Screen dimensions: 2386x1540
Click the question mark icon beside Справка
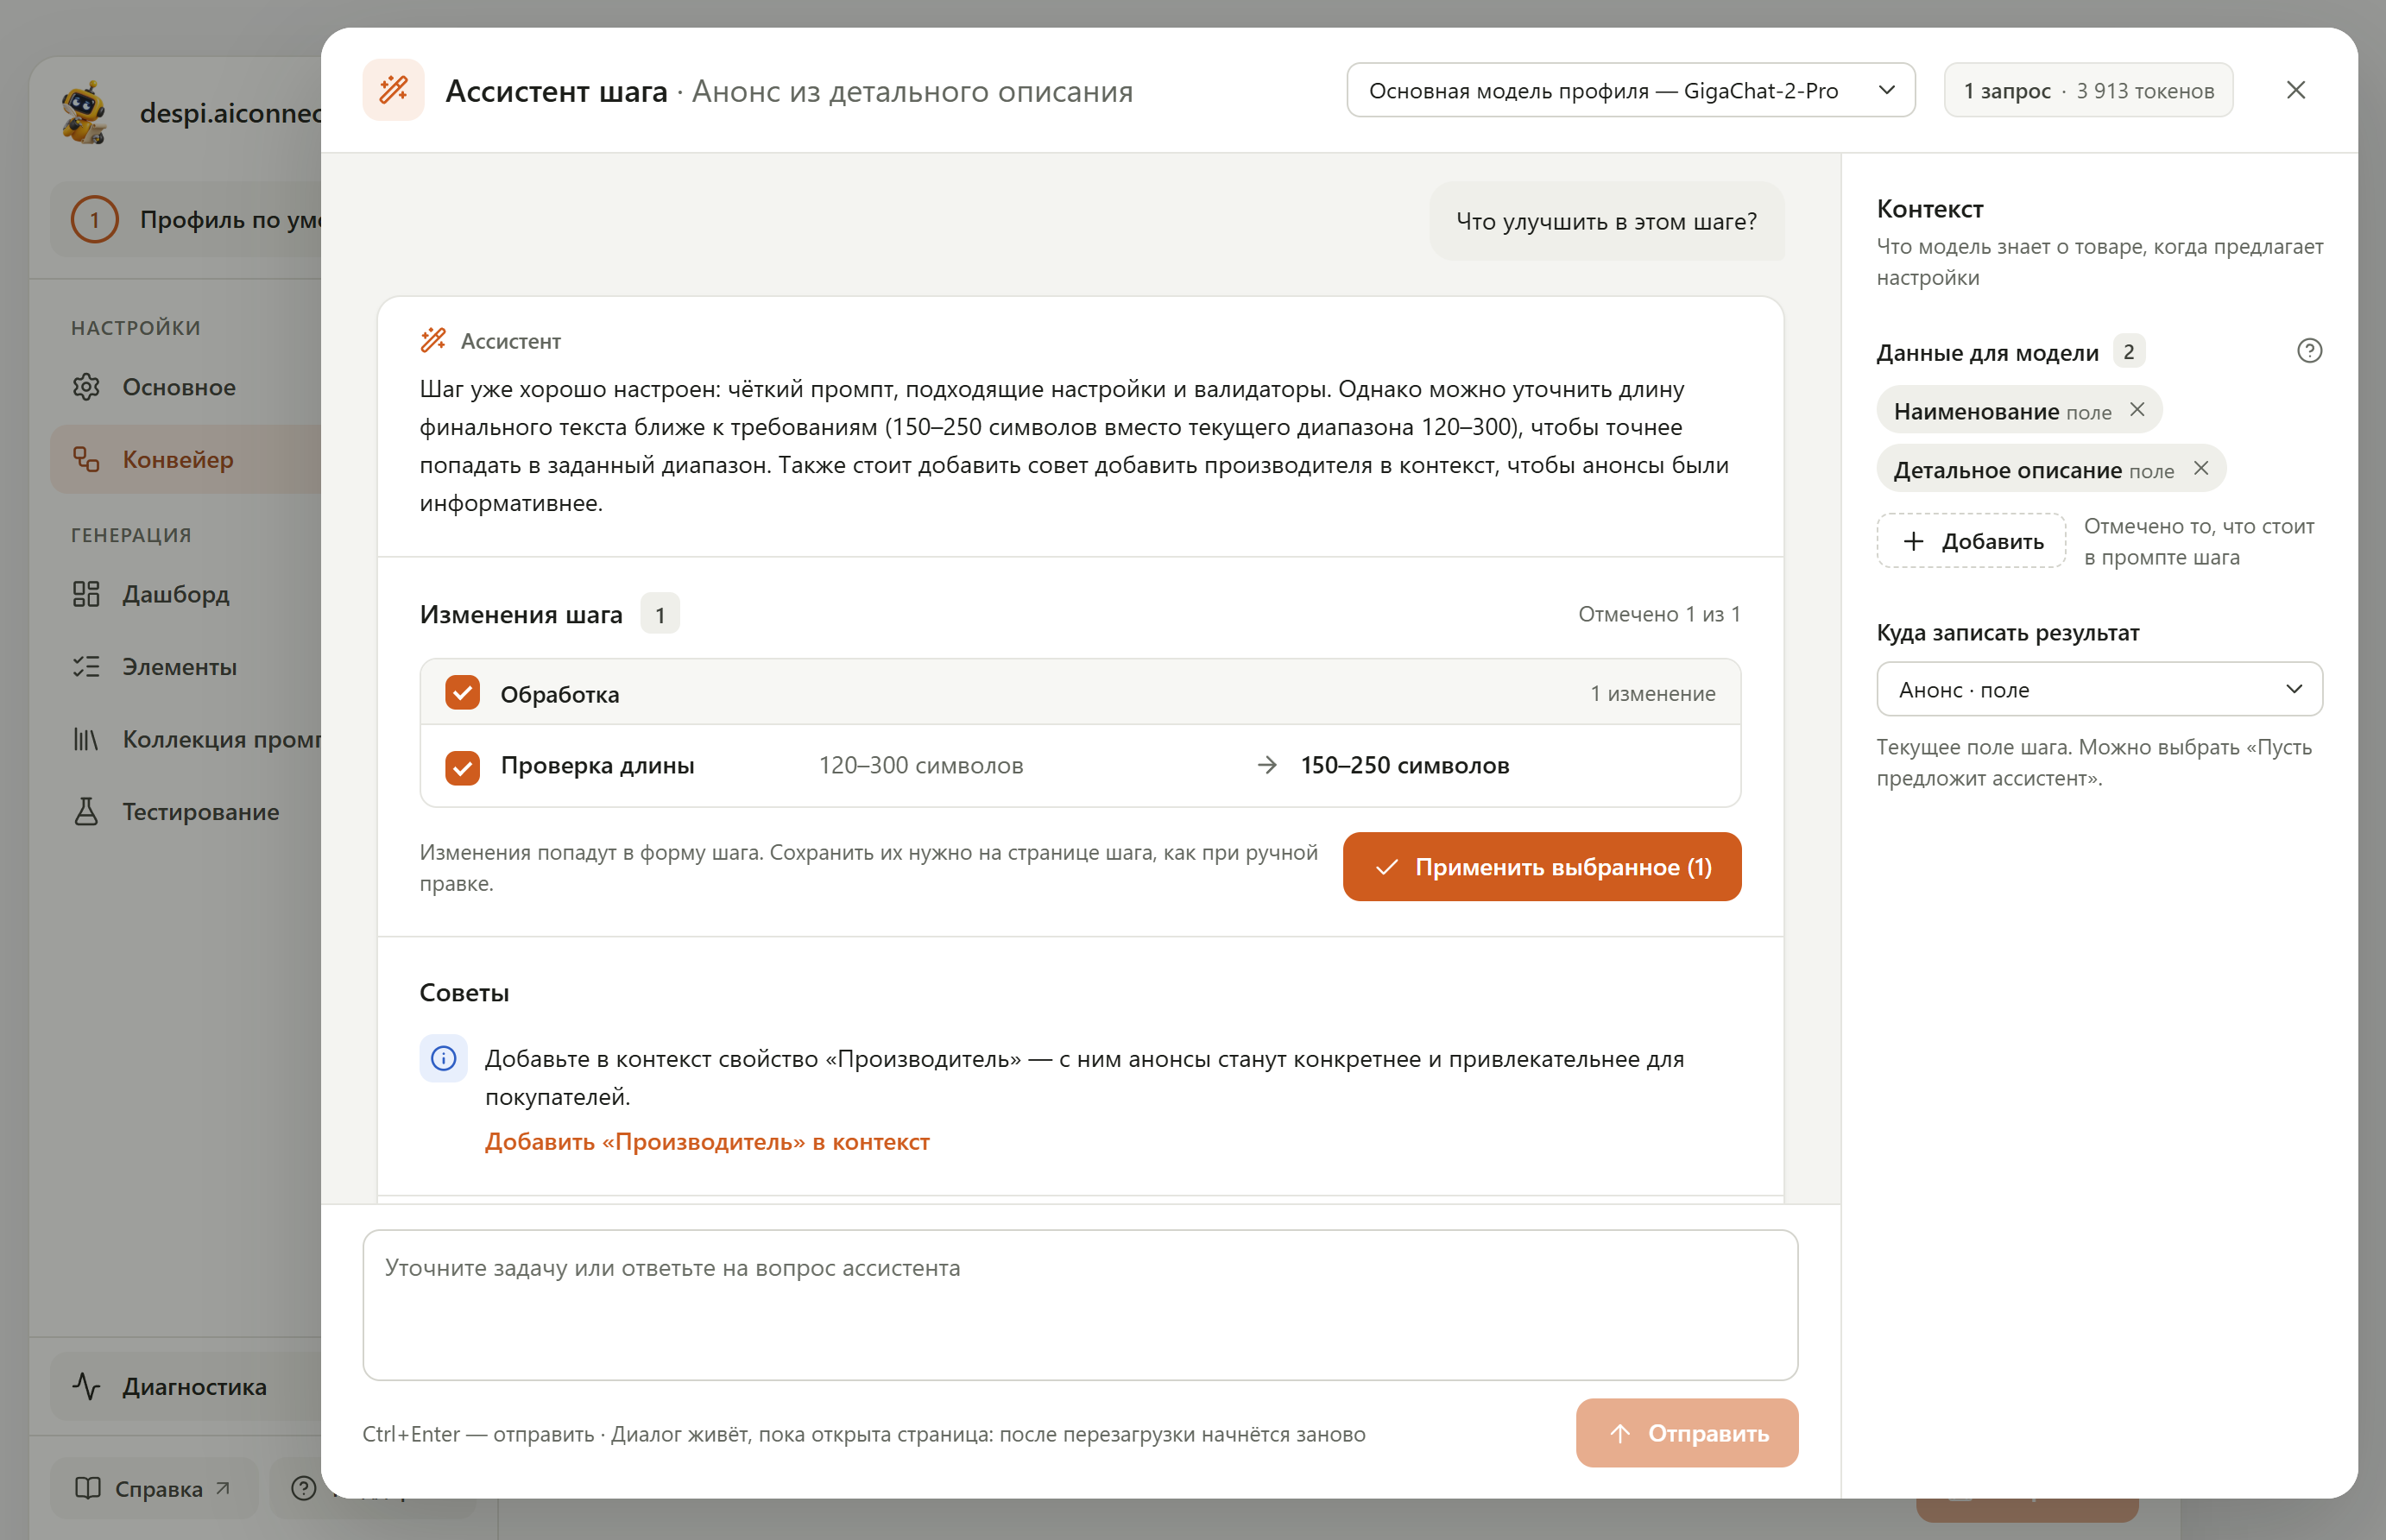[x=303, y=1489]
